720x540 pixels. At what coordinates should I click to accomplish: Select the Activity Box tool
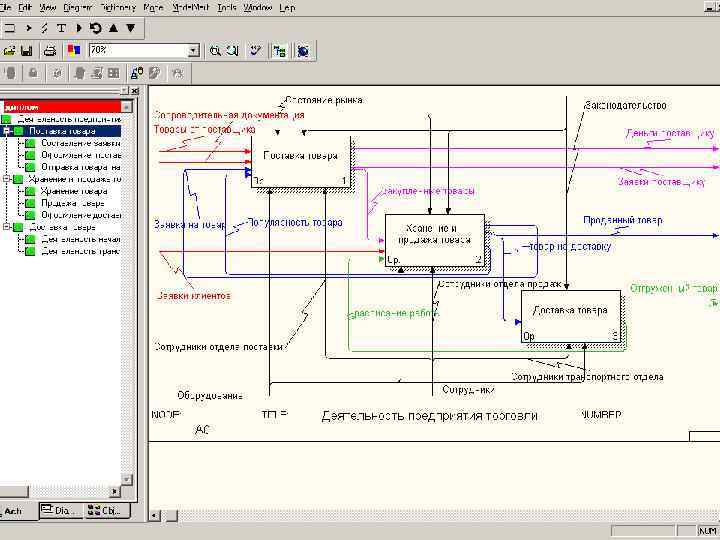pos(9,28)
